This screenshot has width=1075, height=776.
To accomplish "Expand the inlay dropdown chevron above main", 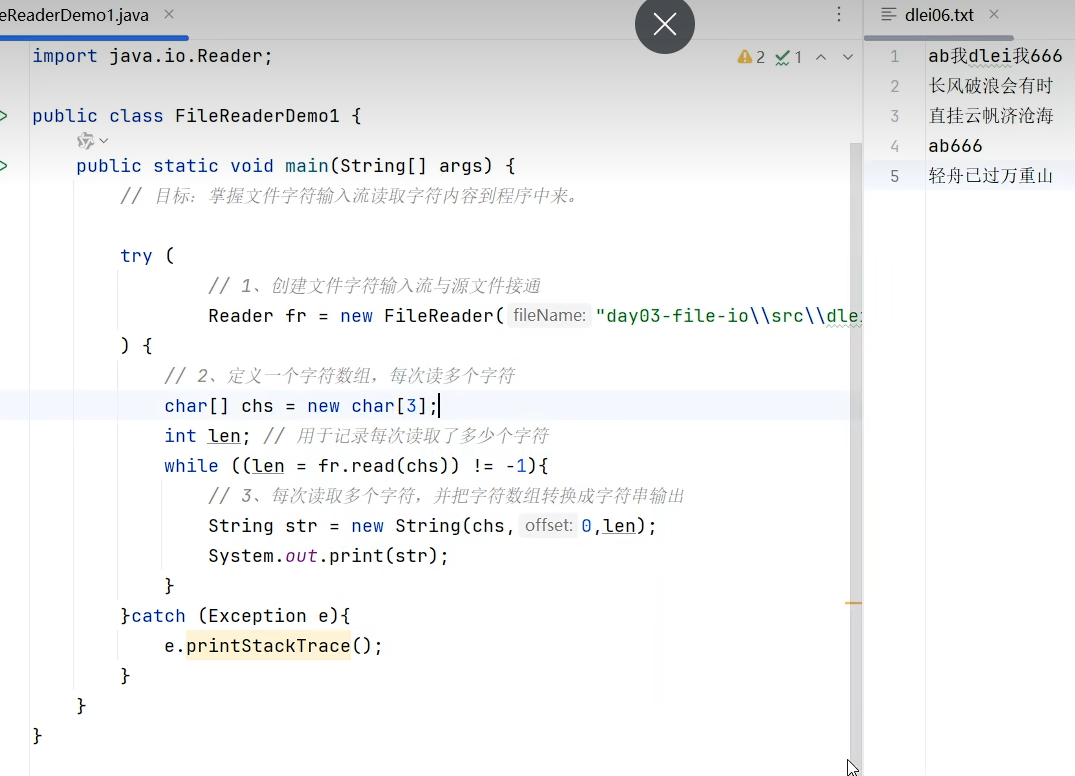I will point(104,141).
